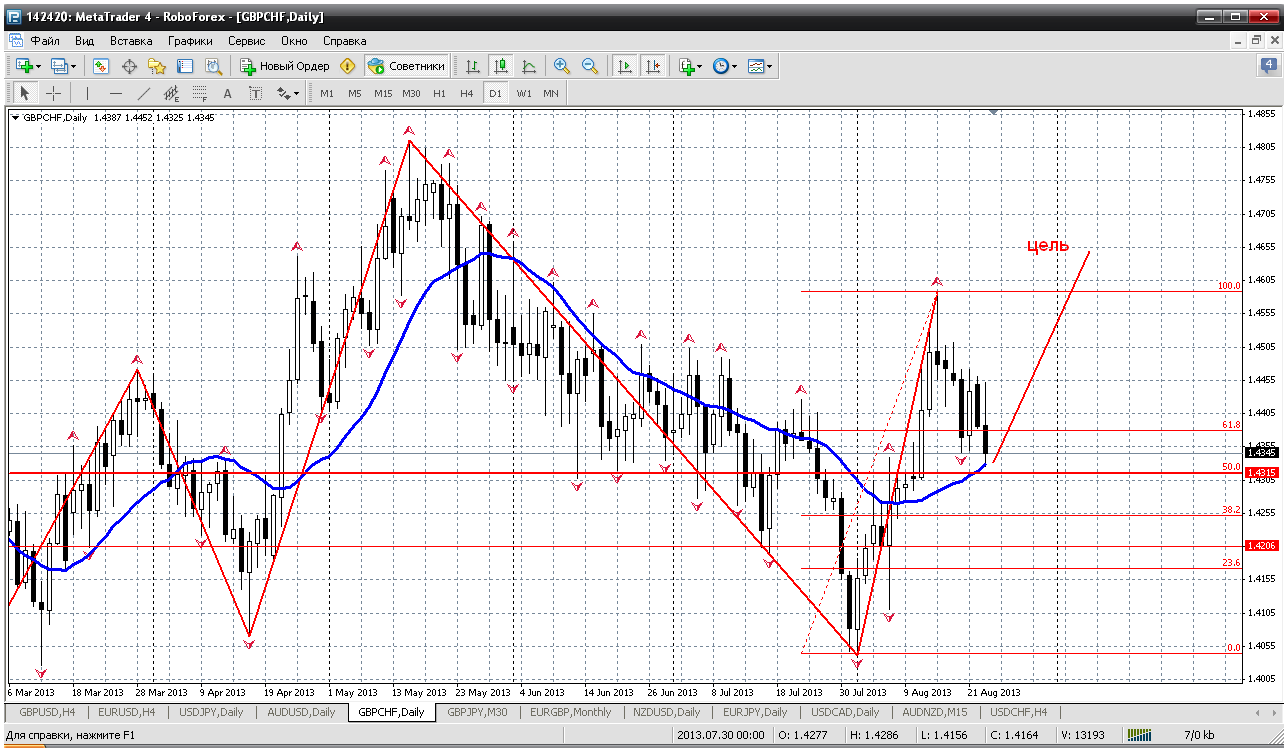Switch to the EURUSD,H4 chart tab
The width and height of the screenshot is (1288, 748).
pyautogui.click(x=126, y=712)
